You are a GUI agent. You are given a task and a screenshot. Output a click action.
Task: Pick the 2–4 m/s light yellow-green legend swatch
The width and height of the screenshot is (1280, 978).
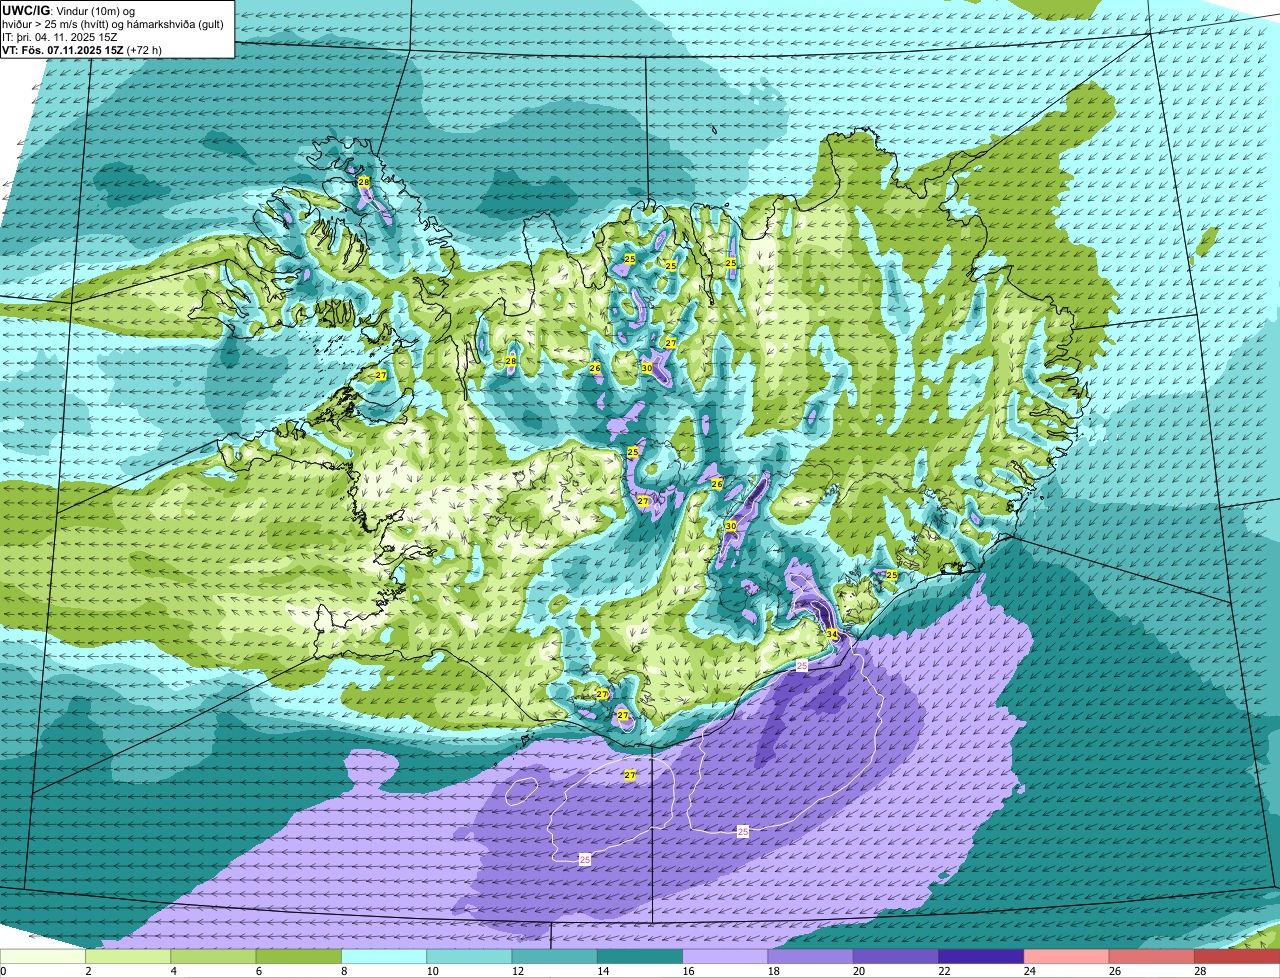[128, 957]
